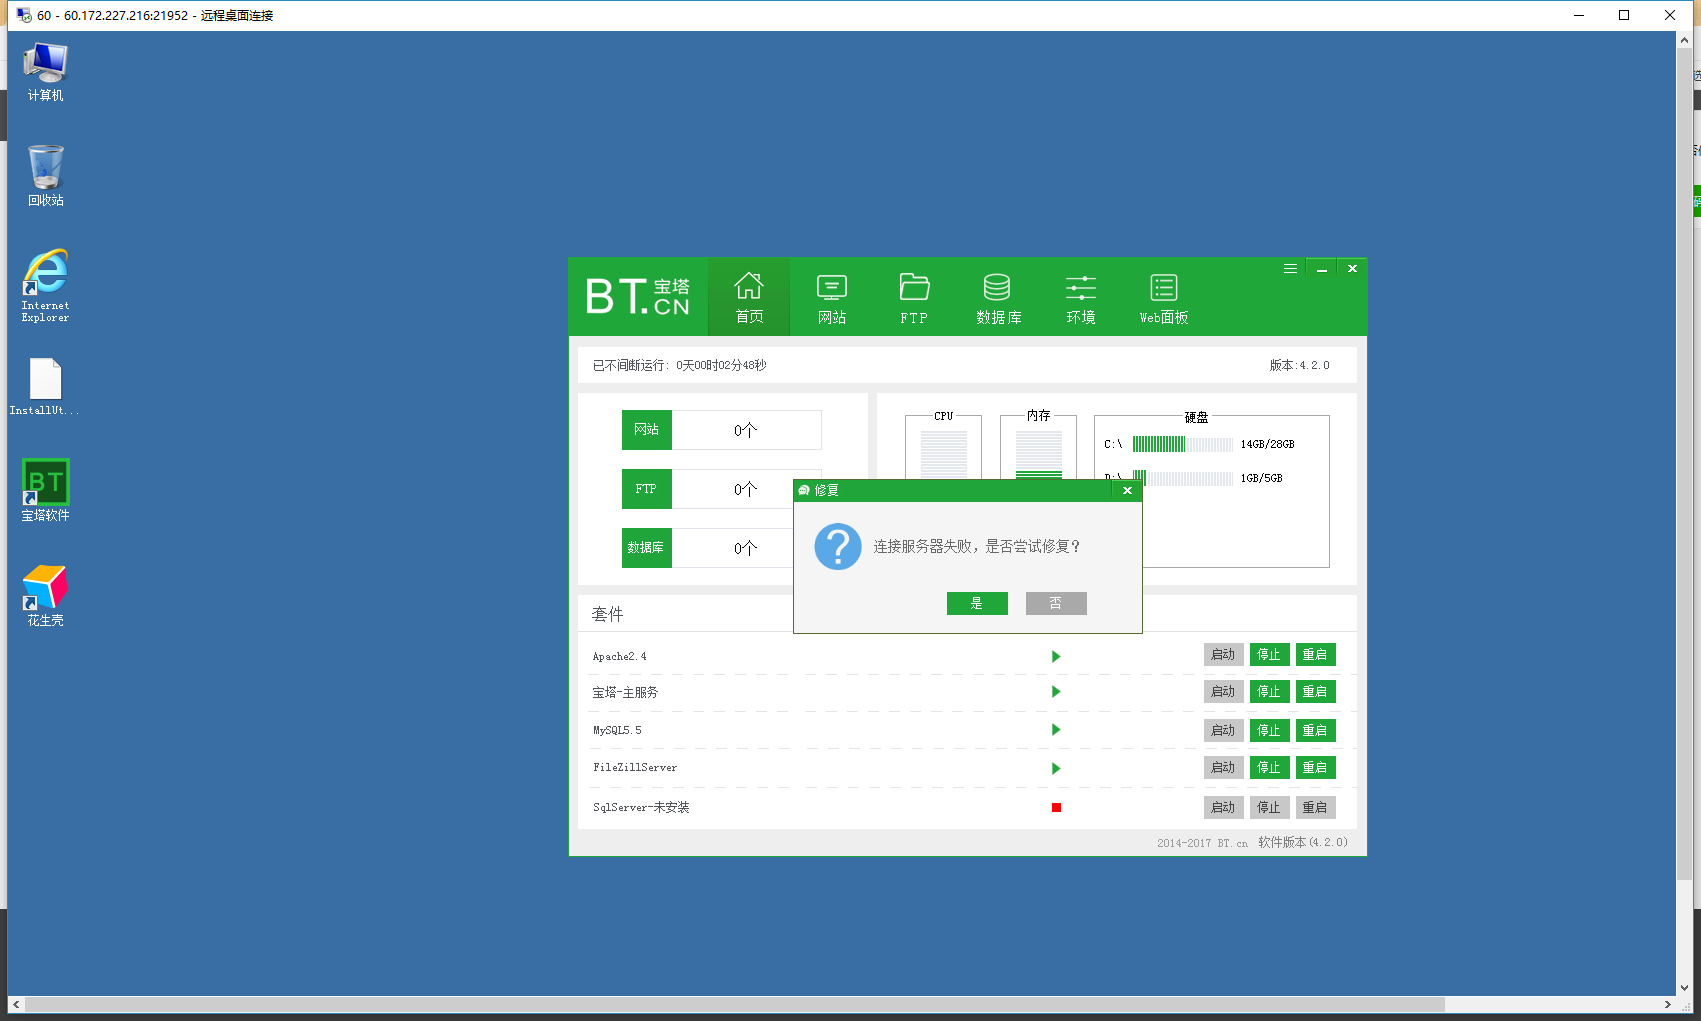Decline repair with the 否 button
This screenshot has width=1701, height=1021.
1056,603
